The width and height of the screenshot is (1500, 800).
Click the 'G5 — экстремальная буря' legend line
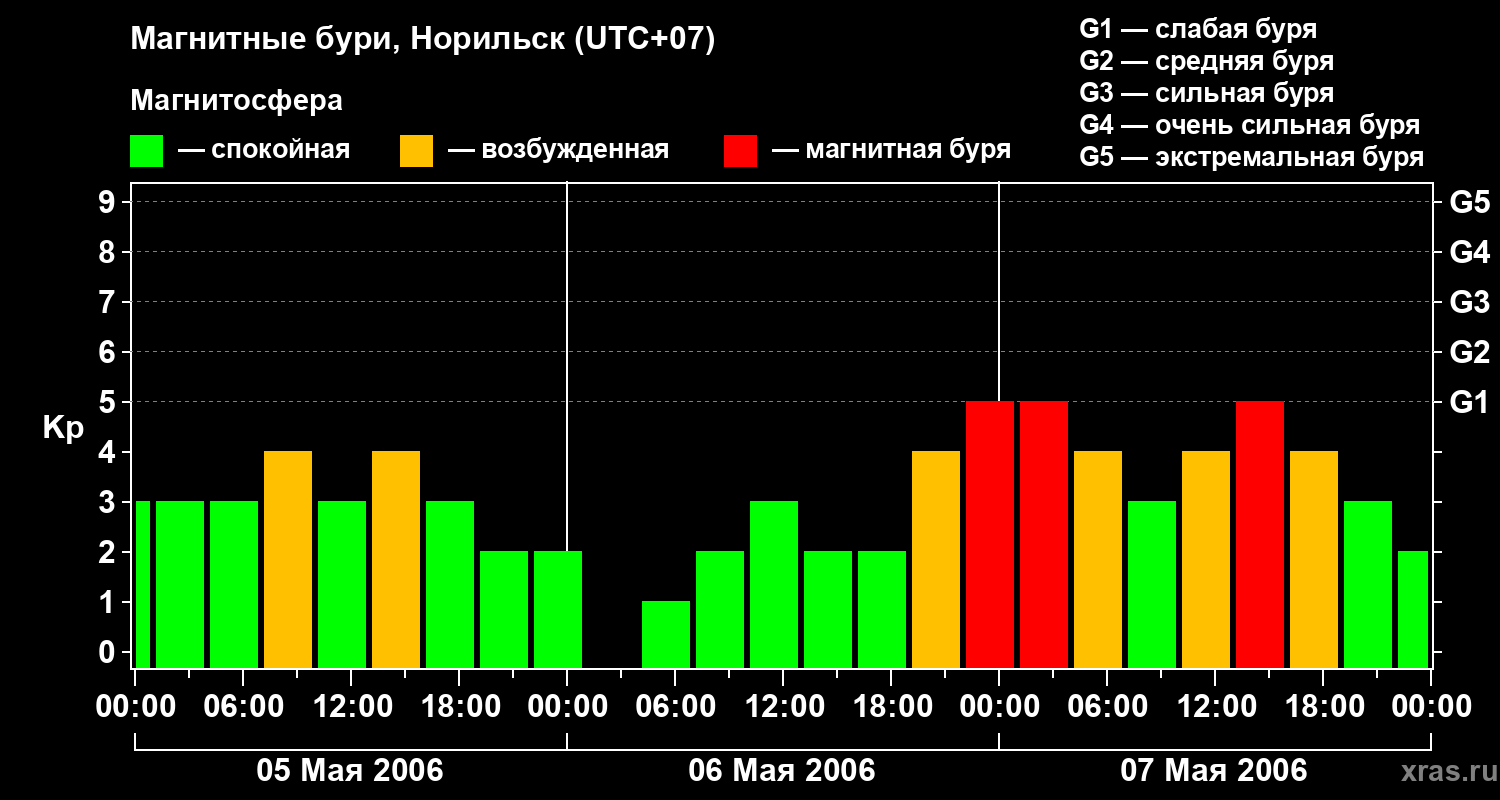pos(1252,157)
